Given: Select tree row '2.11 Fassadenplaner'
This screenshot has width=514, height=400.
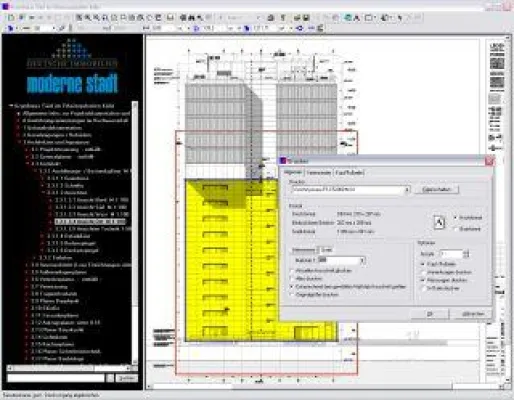Looking at the screenshot, I should [x=55, y=315].
